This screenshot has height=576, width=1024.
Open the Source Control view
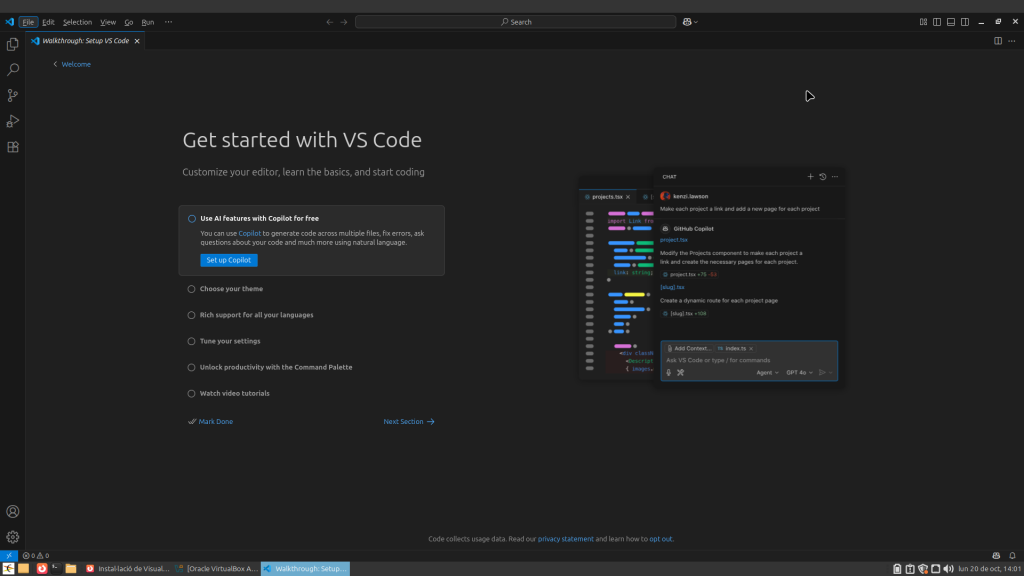(x=13, y=96)
